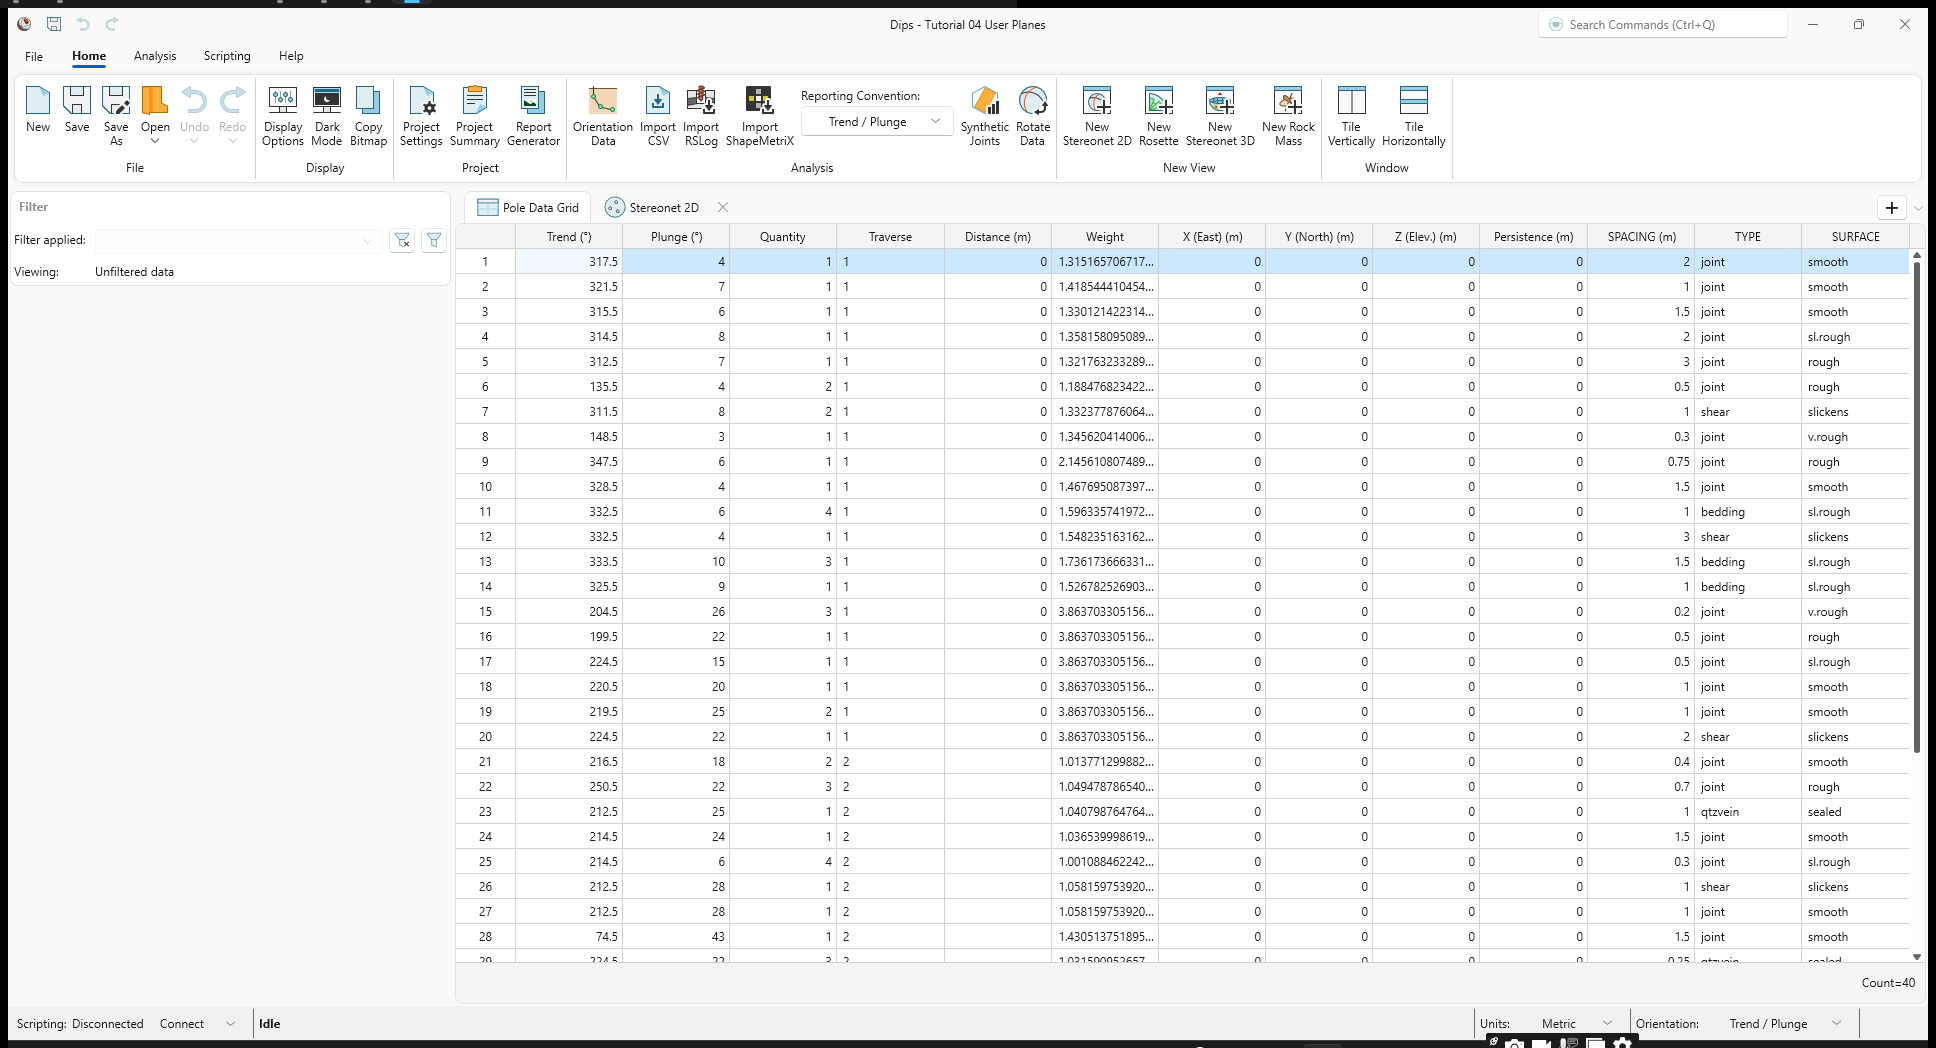Click the Save icon in the title bar

tap(54, 24)
